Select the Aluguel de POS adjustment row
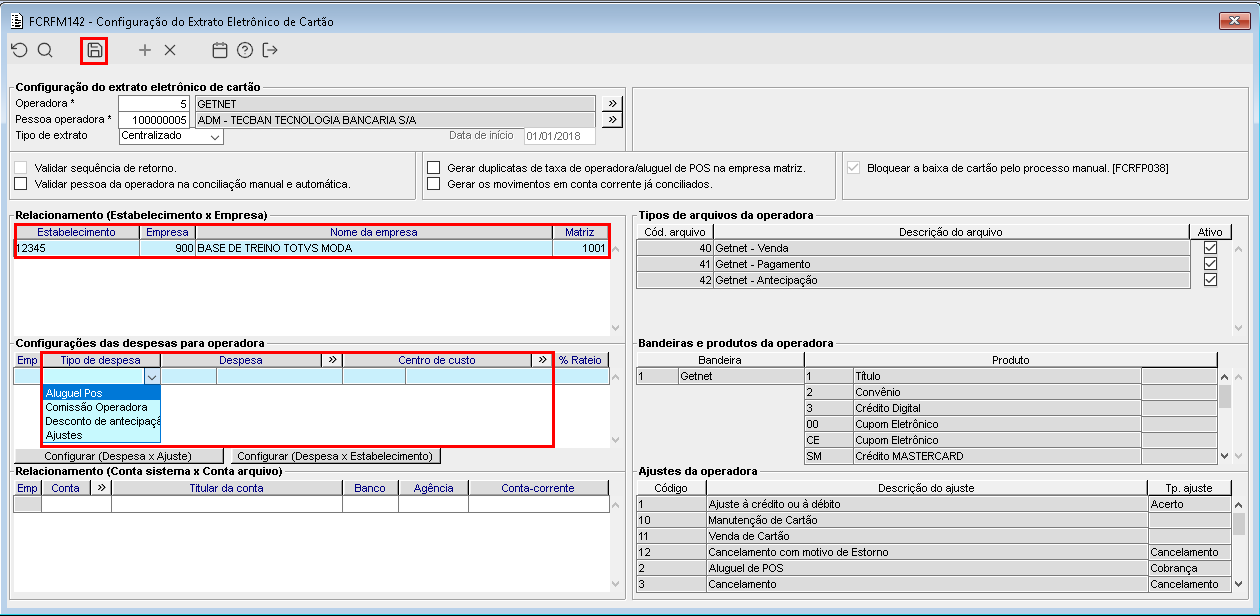The height and width of the screenshot is (616, 1260). point(933,568)
